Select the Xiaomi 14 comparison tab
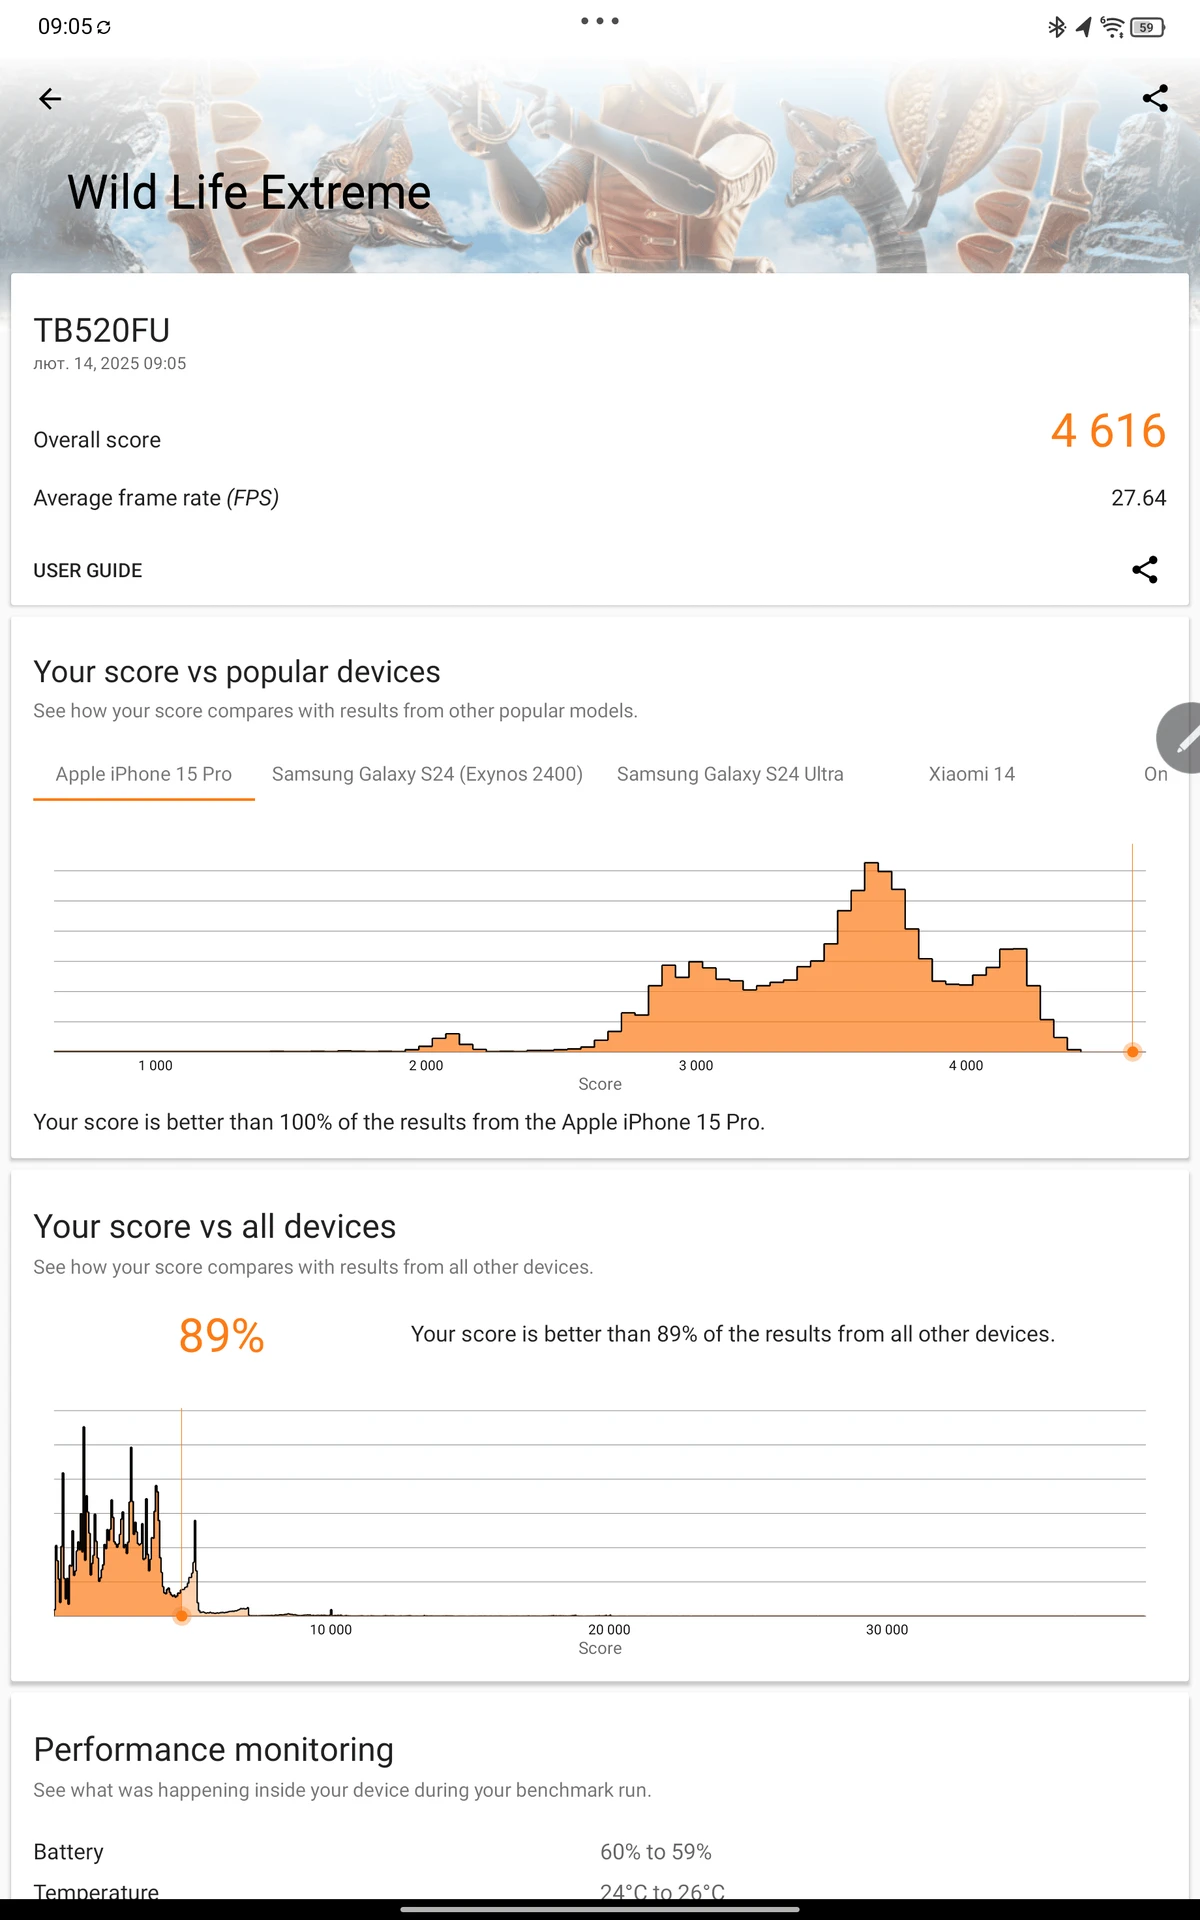 coord(971,774)
